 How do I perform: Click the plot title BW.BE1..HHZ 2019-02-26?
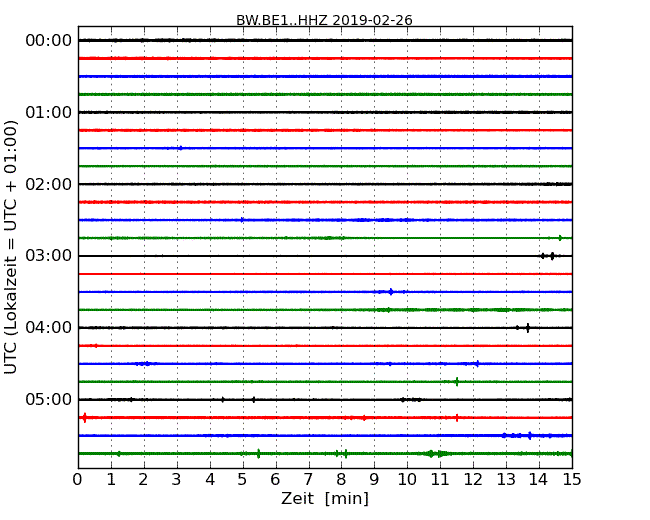pyautogui.click(x=324, y=20)
